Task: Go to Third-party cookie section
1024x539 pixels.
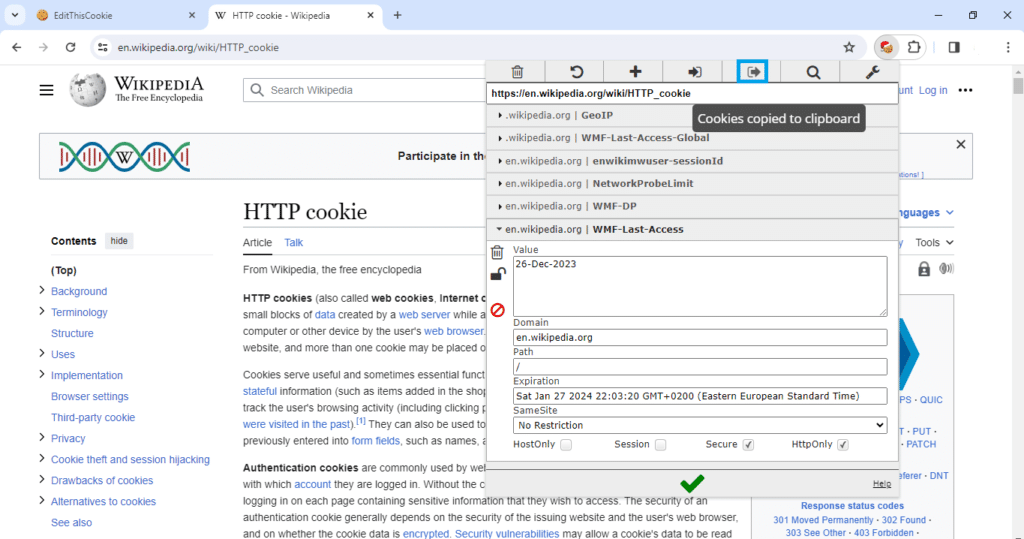Action: [93, 417]
